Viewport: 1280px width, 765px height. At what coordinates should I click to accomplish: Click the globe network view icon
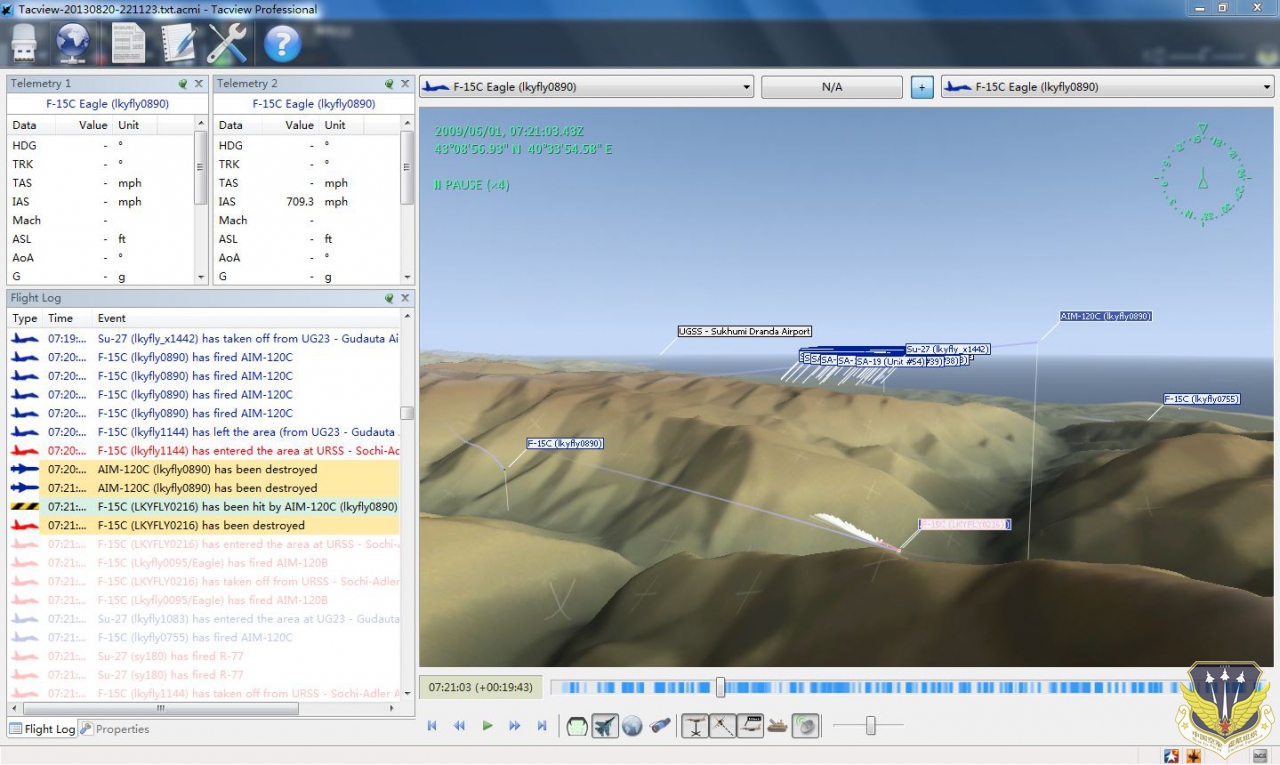73,43
